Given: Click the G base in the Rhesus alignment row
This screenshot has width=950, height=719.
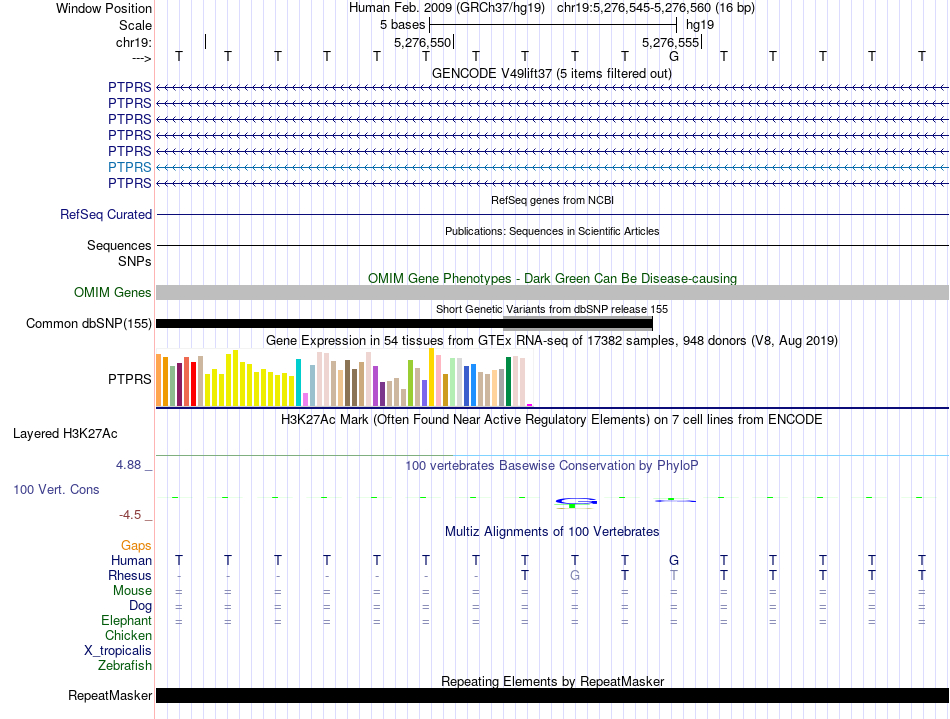Looking at the screenshot, I should [x=575, y=575].
